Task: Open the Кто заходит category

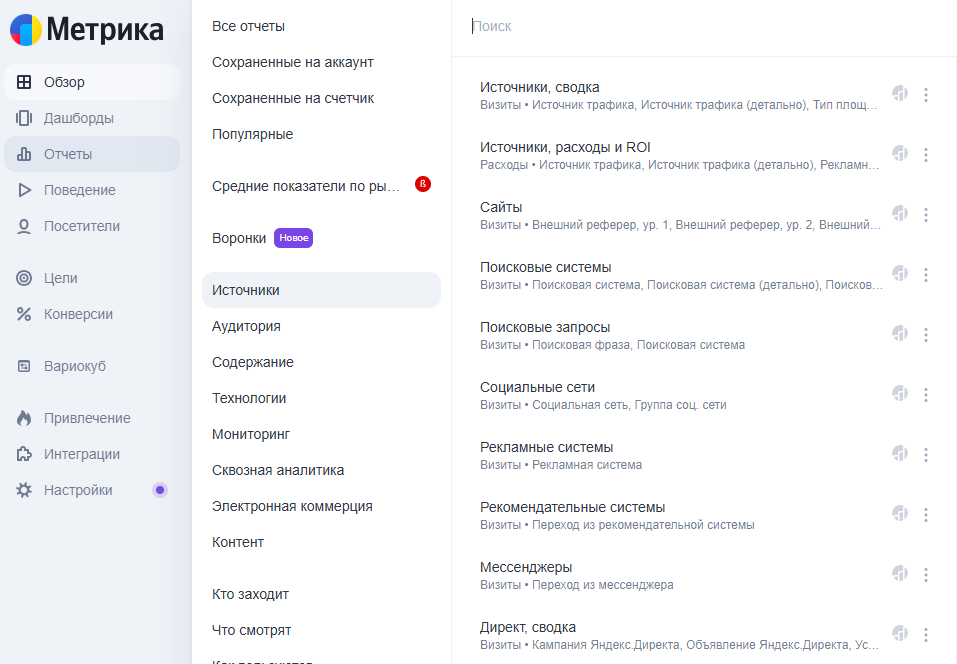Action: 250,594
